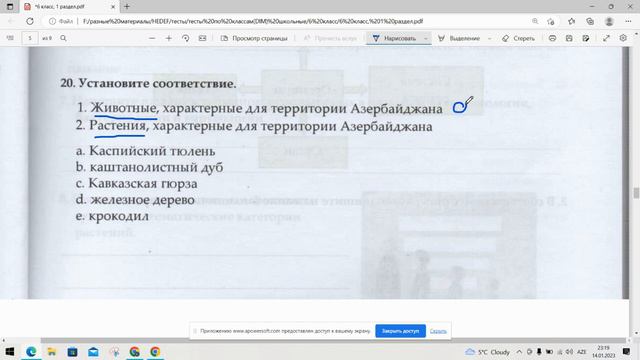Open the notification center icon

tap(626, 352)
